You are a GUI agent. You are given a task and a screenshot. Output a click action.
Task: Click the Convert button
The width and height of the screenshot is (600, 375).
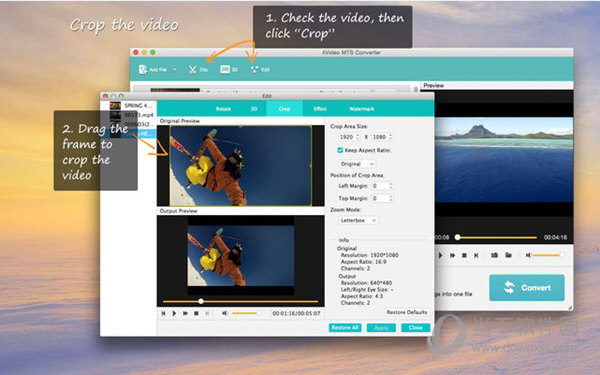point(527,288)
